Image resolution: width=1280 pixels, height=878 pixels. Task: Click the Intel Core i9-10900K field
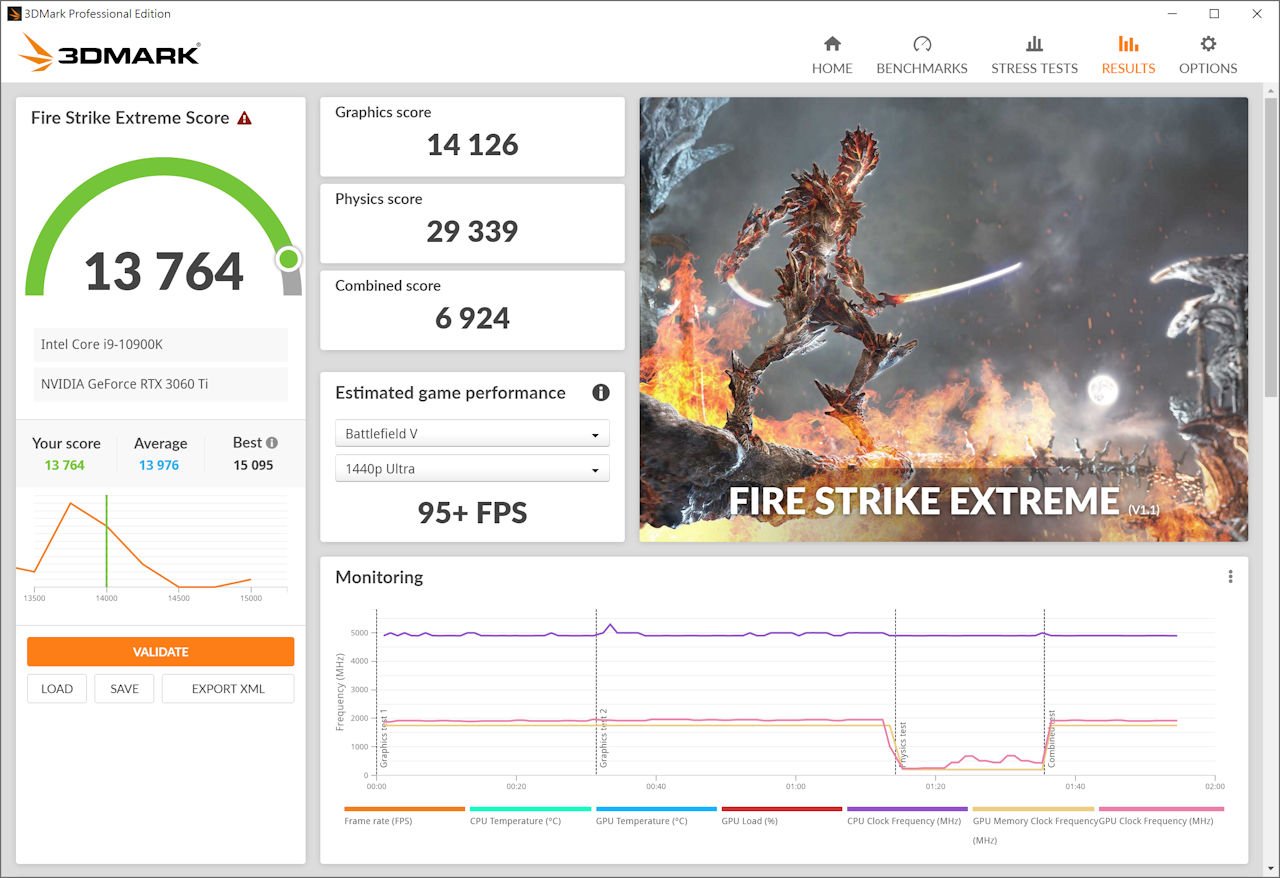[160, 344]
